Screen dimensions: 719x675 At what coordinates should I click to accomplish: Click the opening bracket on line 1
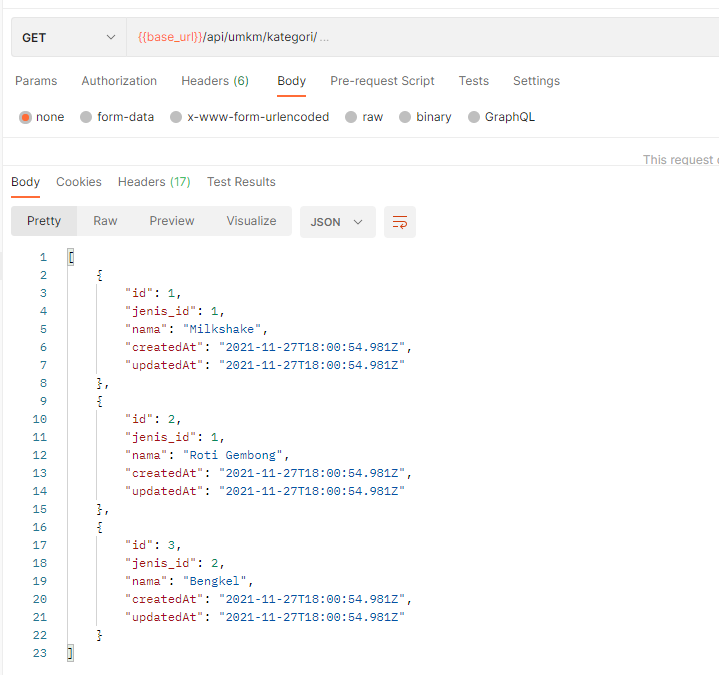(x=71, y=257)
